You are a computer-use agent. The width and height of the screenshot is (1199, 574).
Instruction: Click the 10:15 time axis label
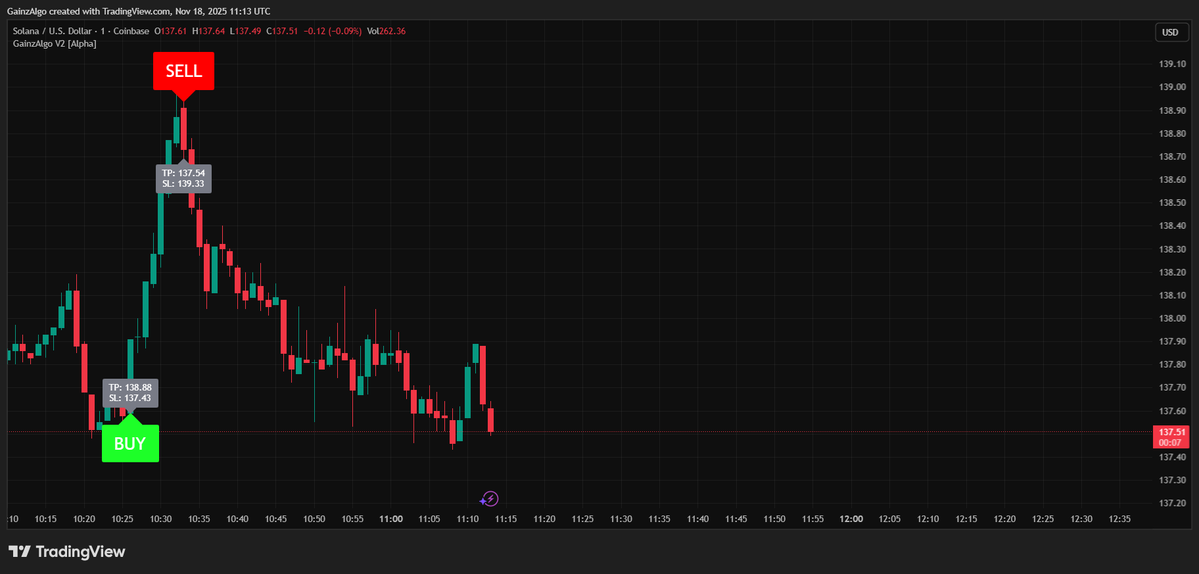[x=46, y=519]
